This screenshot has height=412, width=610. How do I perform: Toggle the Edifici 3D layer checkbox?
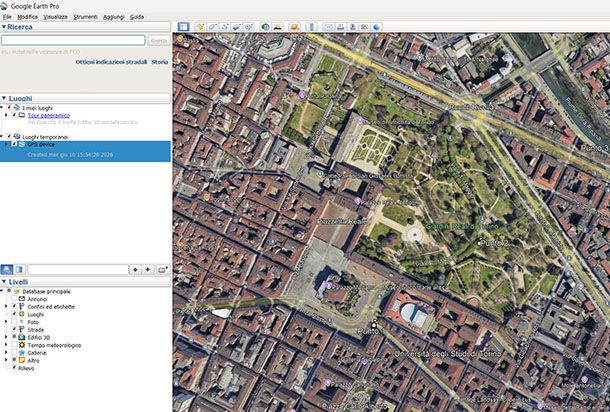[14, 337]
